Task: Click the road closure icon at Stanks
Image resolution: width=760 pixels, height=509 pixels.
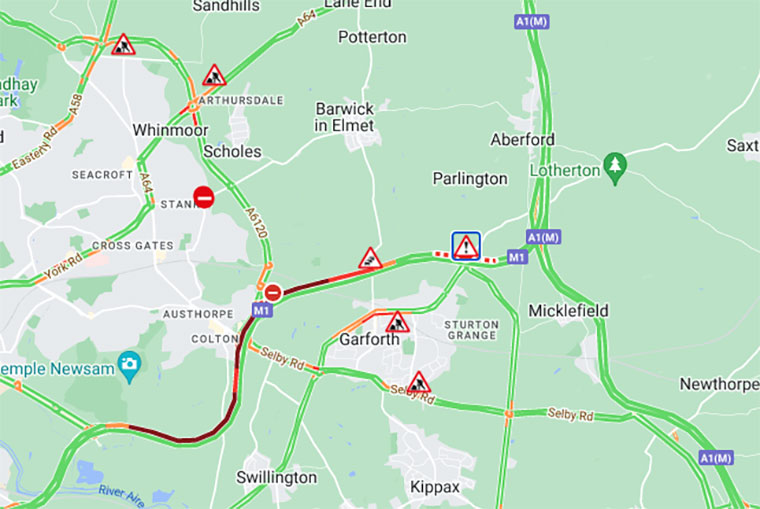Action: click(204, 197)
